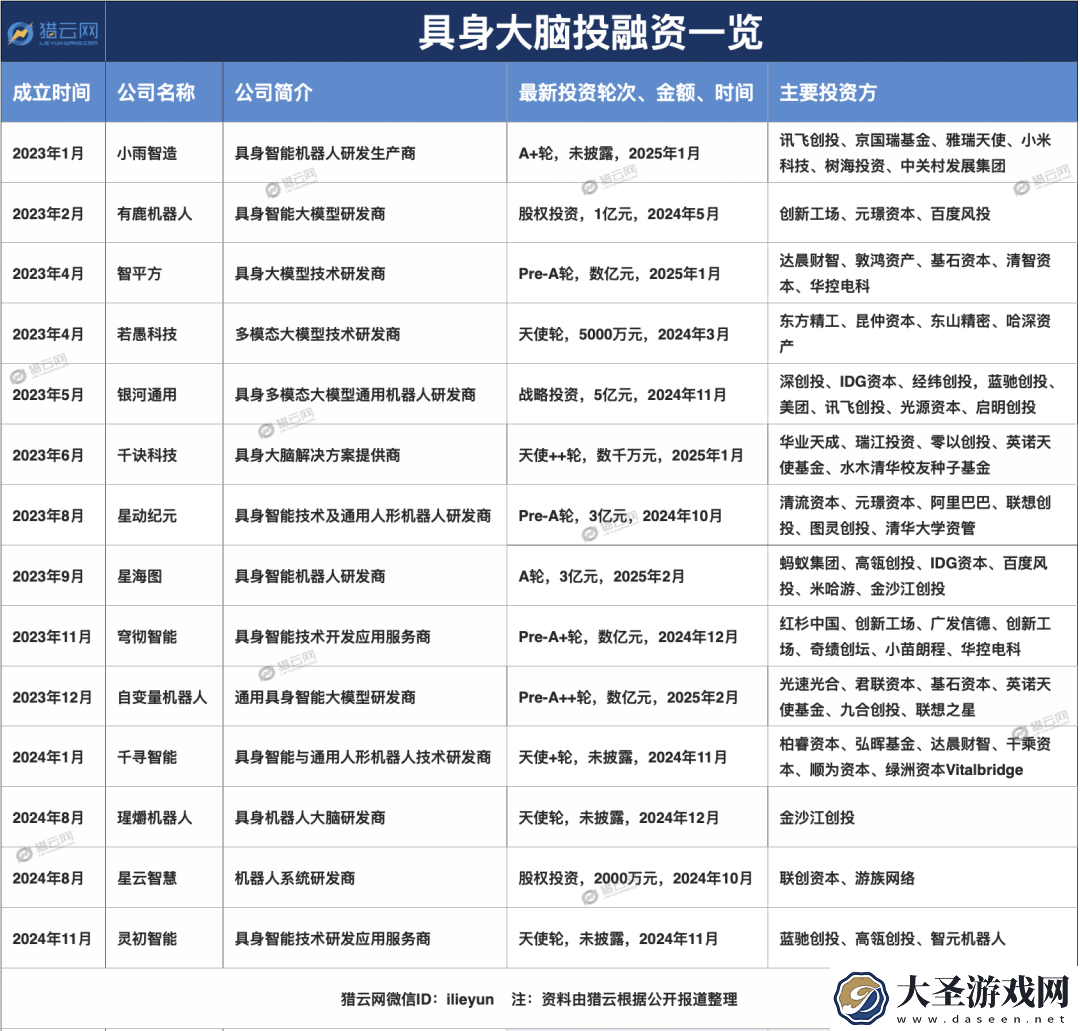Screen dimensions: 1080x1031
Task: Click the footer text 猎云网微信ID：ilieyun
Action: click(x=417, y=999)
